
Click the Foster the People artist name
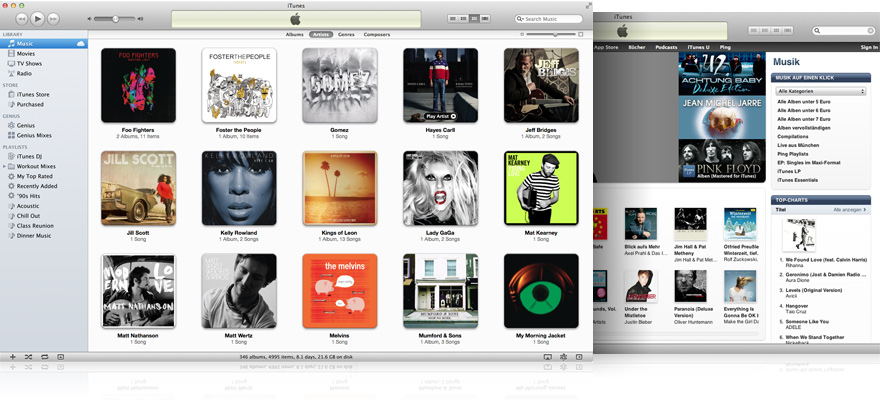[239, 130]
